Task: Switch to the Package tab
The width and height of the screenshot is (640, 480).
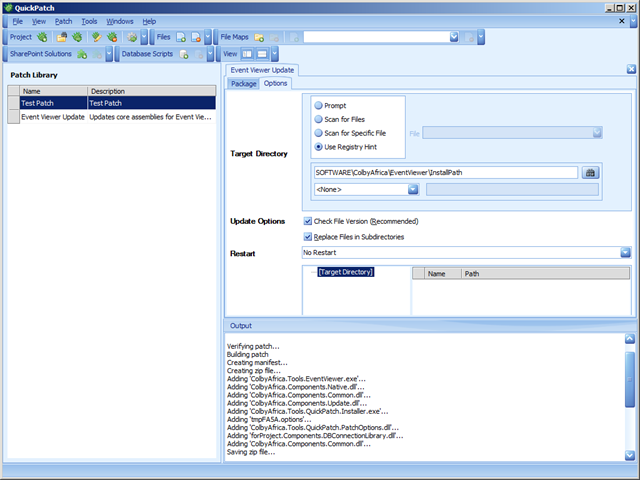Action: click(x=244, y=84)
